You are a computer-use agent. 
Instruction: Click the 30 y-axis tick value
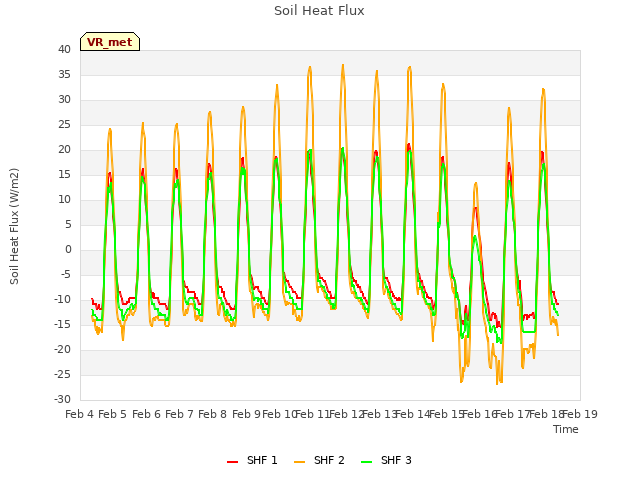pyautogui.click(x=64, y=100)
